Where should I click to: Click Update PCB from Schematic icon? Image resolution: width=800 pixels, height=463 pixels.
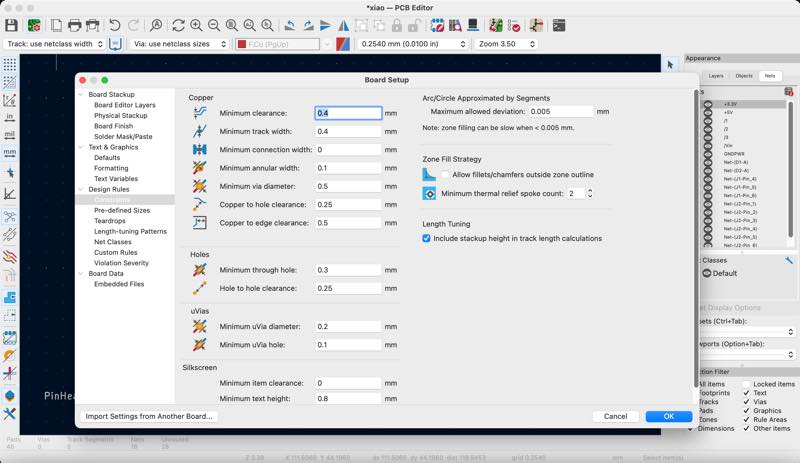point(495,25)
